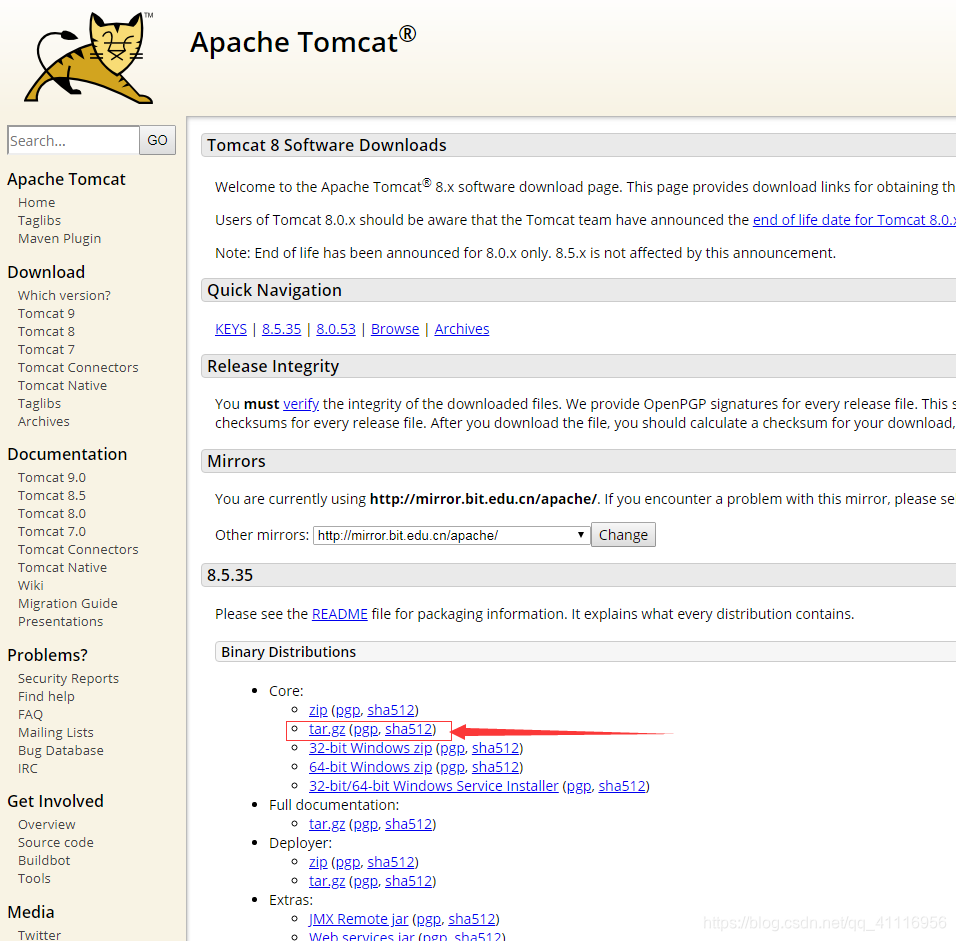
Task: Download Deployer tar.gz file
Action: [327, 881]
